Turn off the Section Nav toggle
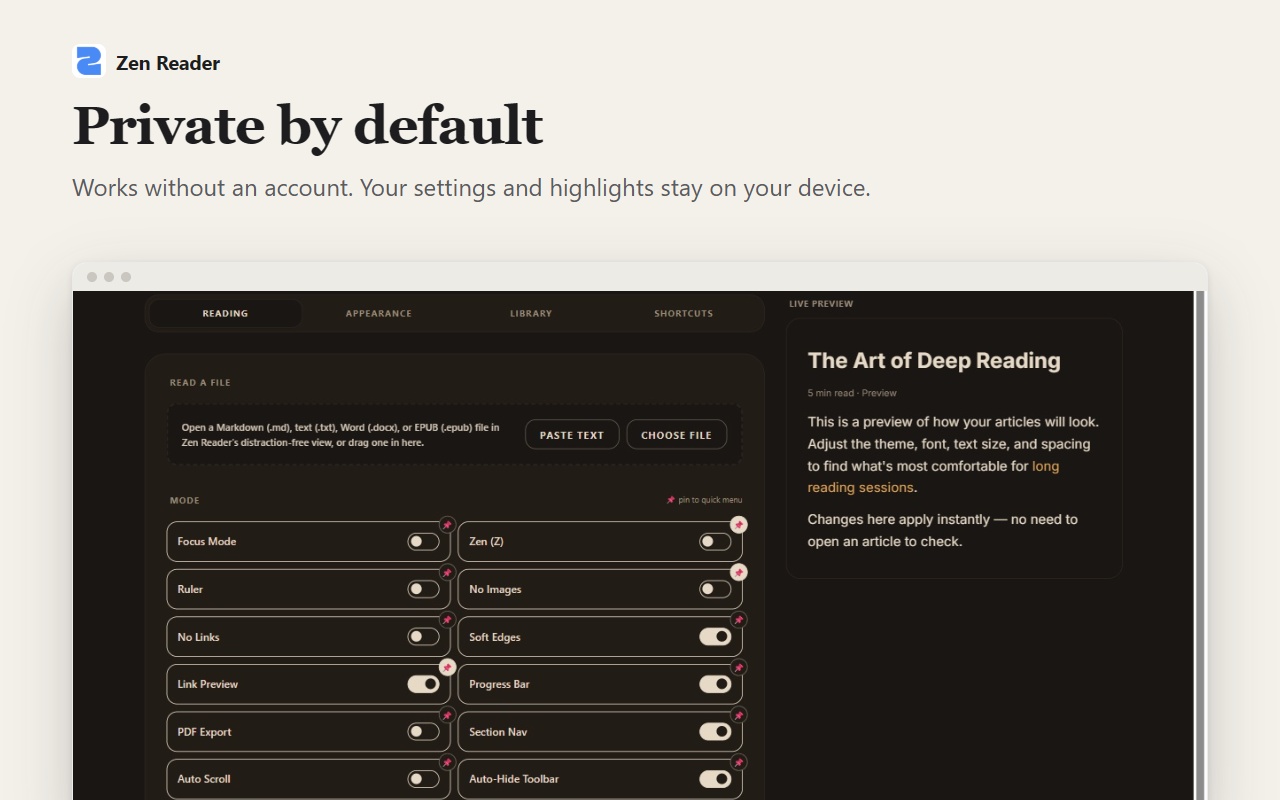The height and width of the screenshot is (800, 1280). pos(715,732)
